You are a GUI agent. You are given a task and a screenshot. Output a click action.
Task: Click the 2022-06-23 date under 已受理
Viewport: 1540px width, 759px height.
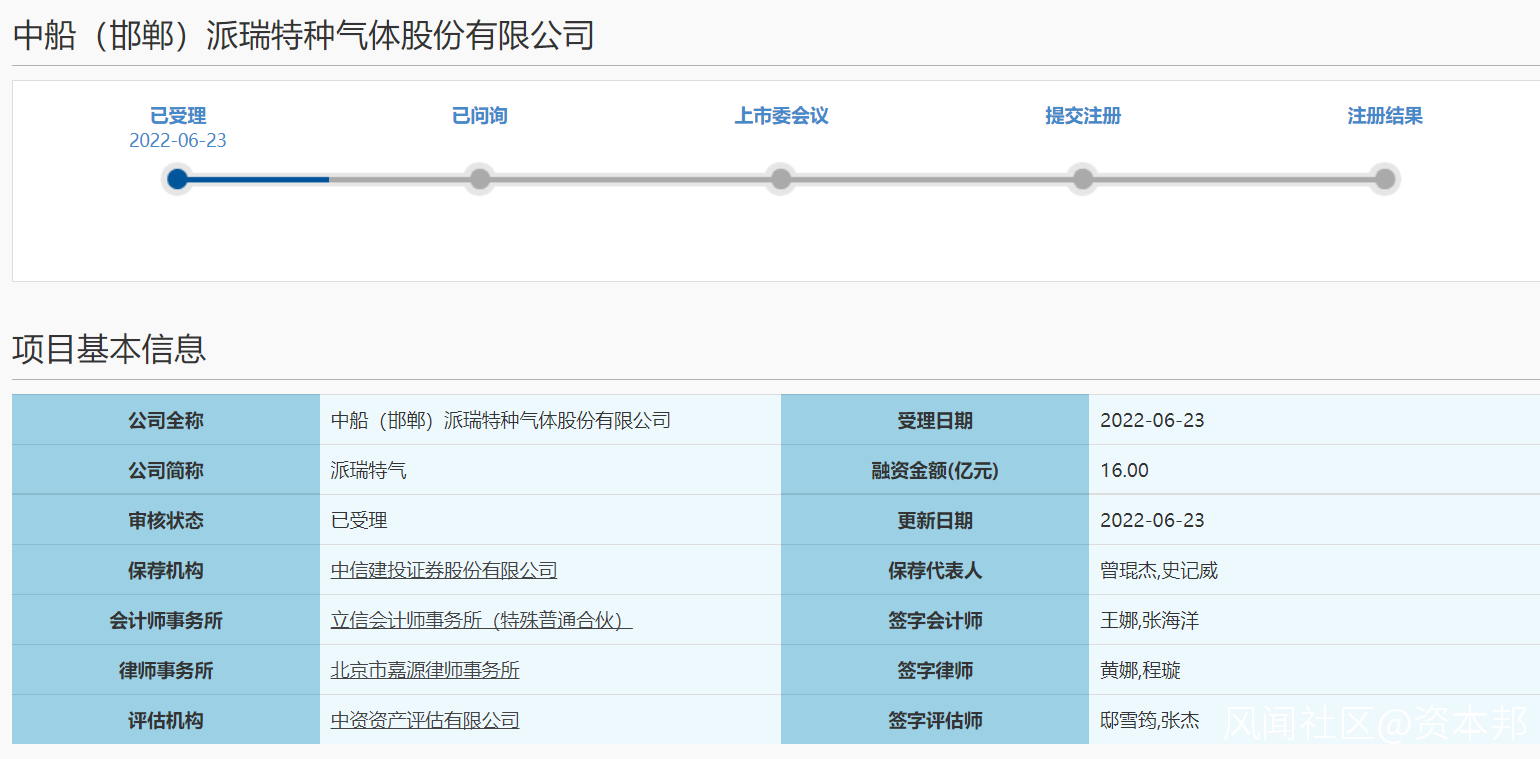click(178, 141)
